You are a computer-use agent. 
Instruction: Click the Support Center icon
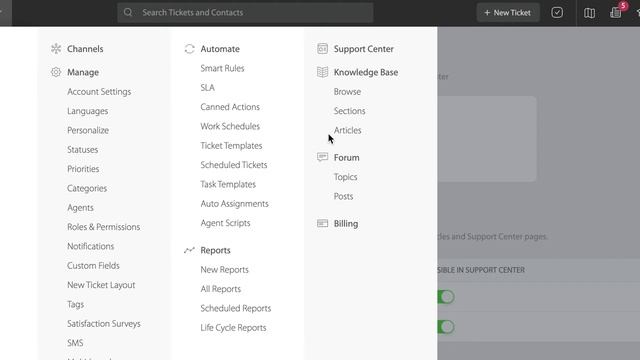[x=322, y=49]
